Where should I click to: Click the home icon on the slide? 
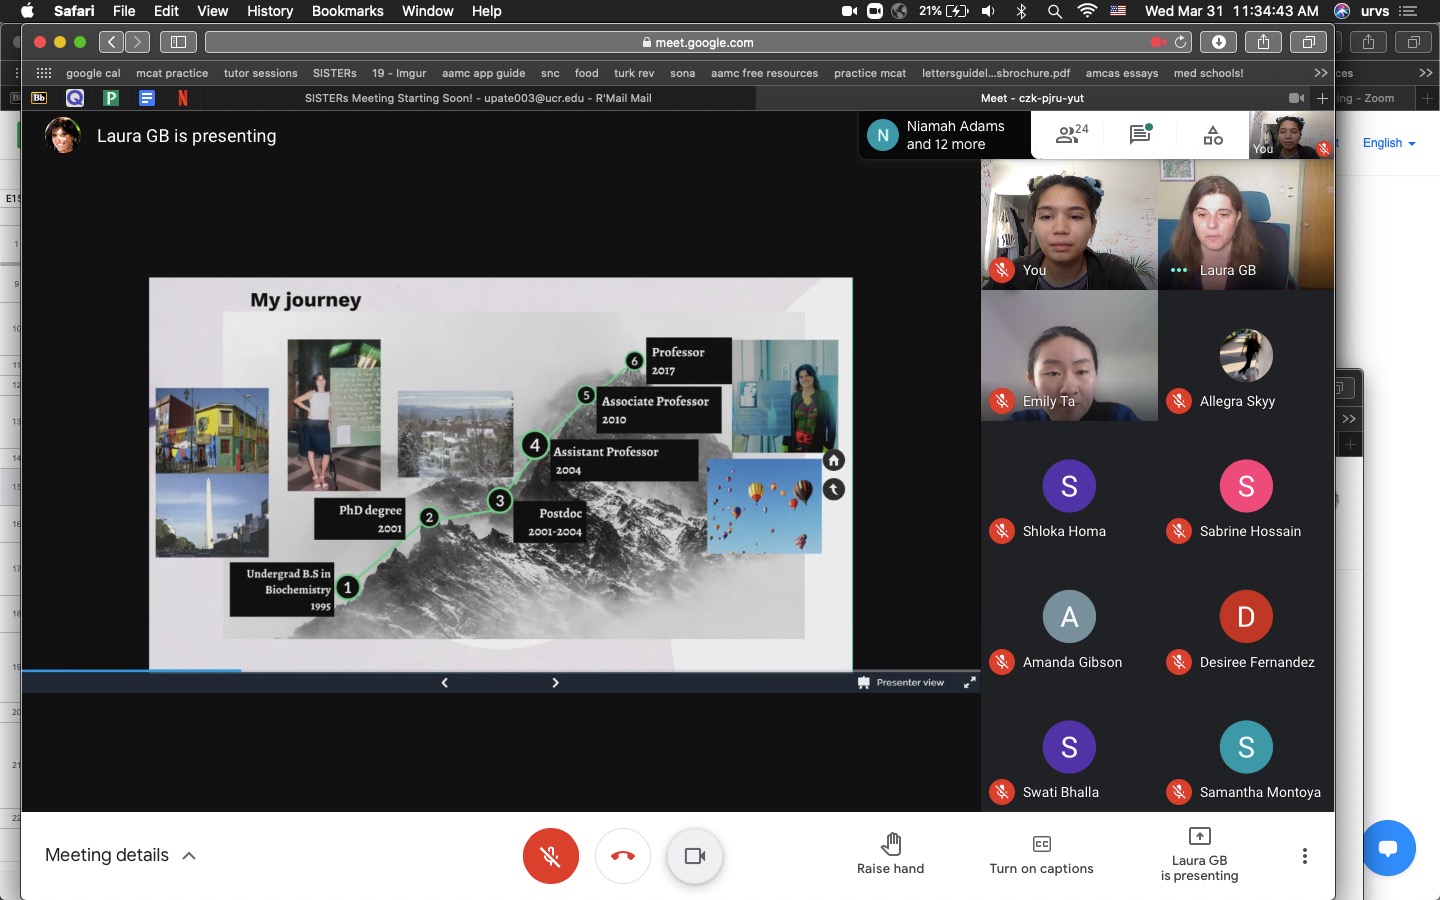pyautogui.click(x=834, y=460)
